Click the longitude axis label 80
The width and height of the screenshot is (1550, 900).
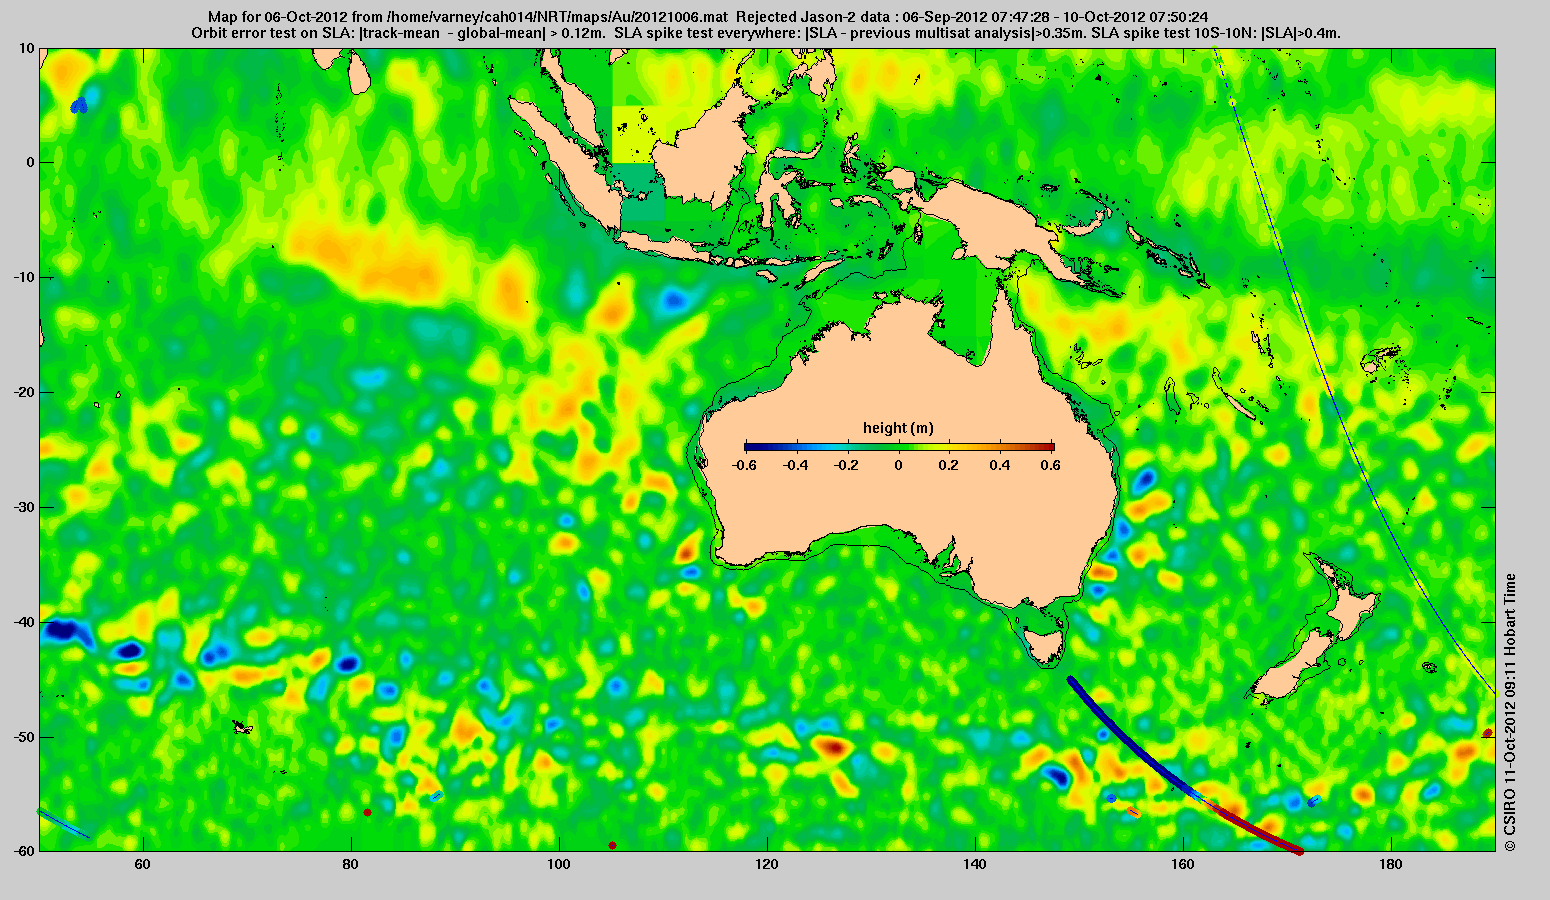click(x=350, y=863)
